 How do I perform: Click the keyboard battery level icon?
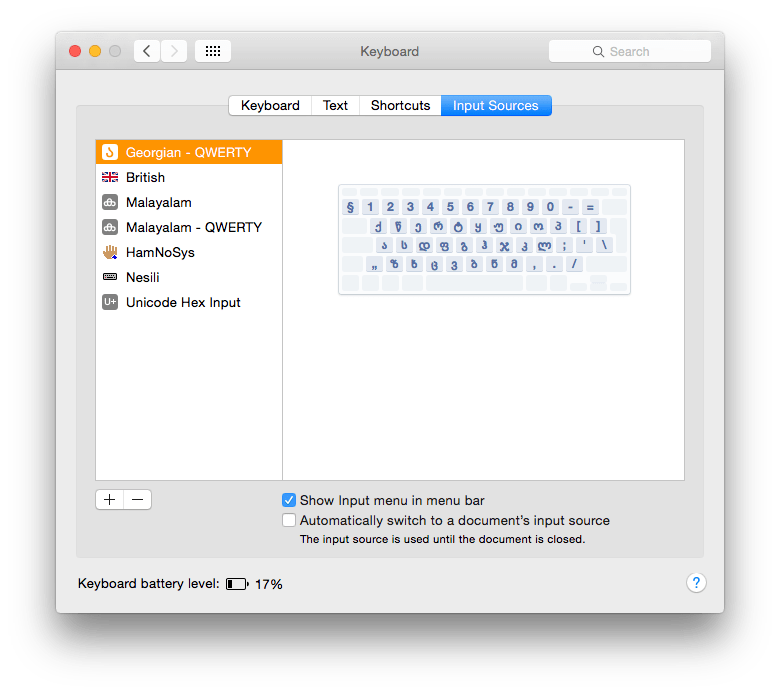point(237,584)
